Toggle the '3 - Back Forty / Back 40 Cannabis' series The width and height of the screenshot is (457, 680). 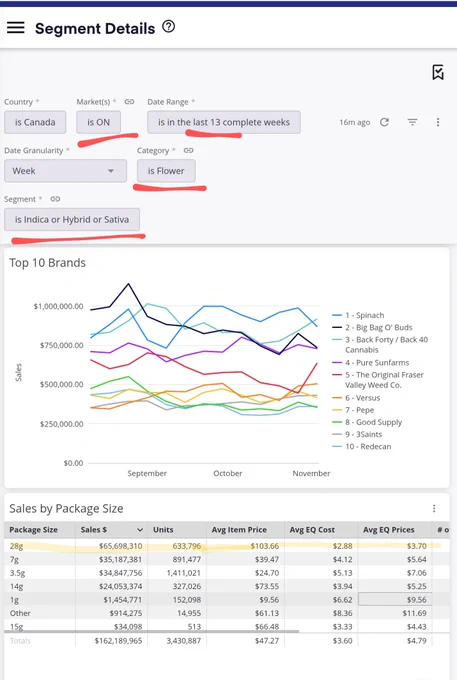[380, 345]
